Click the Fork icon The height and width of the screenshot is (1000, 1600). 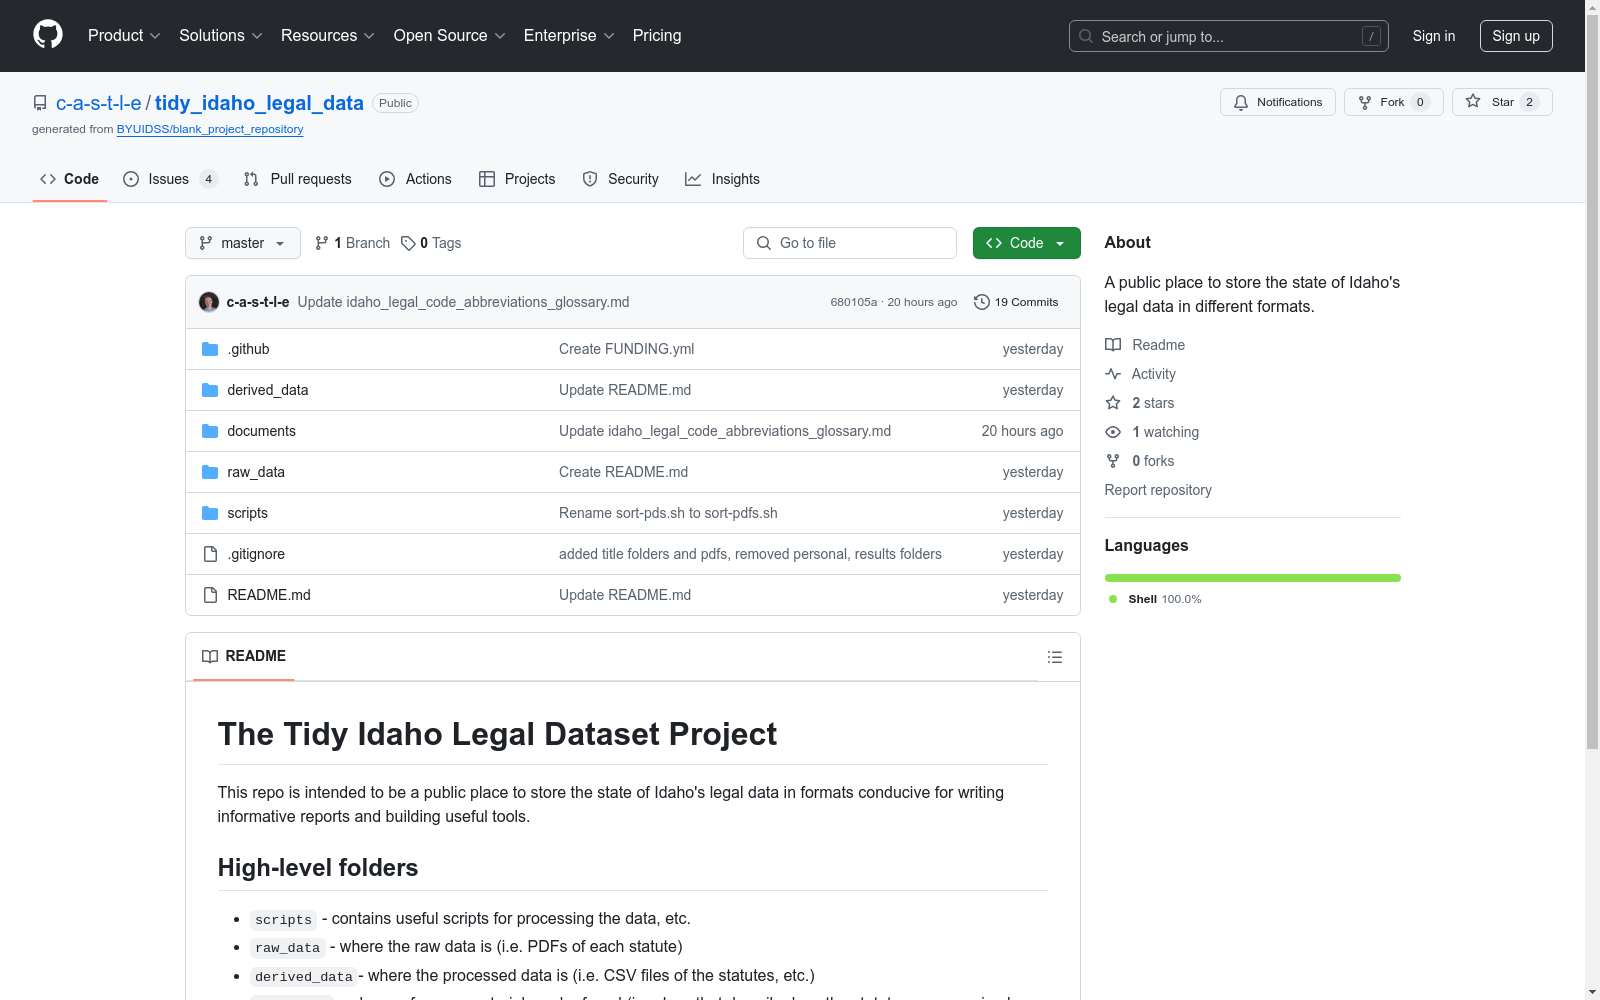pos(1365,102)
